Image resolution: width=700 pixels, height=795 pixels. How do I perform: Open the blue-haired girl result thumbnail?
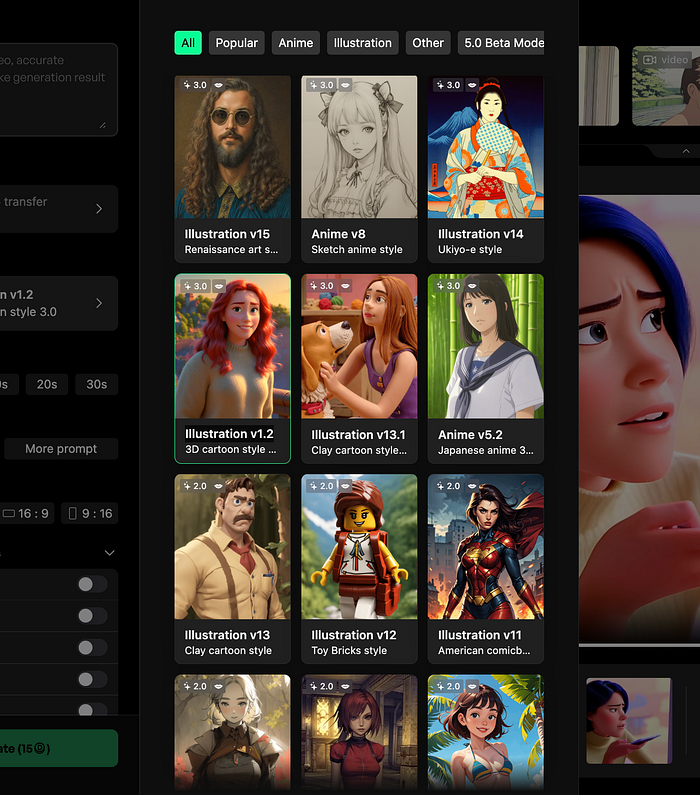tap(629, 720)
